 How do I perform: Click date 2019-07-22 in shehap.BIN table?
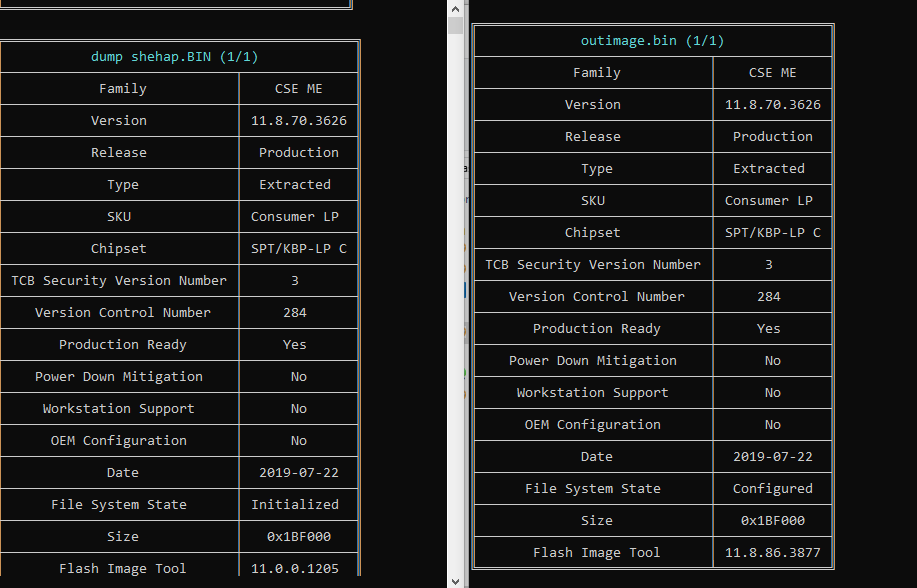(x=299, y=473)
